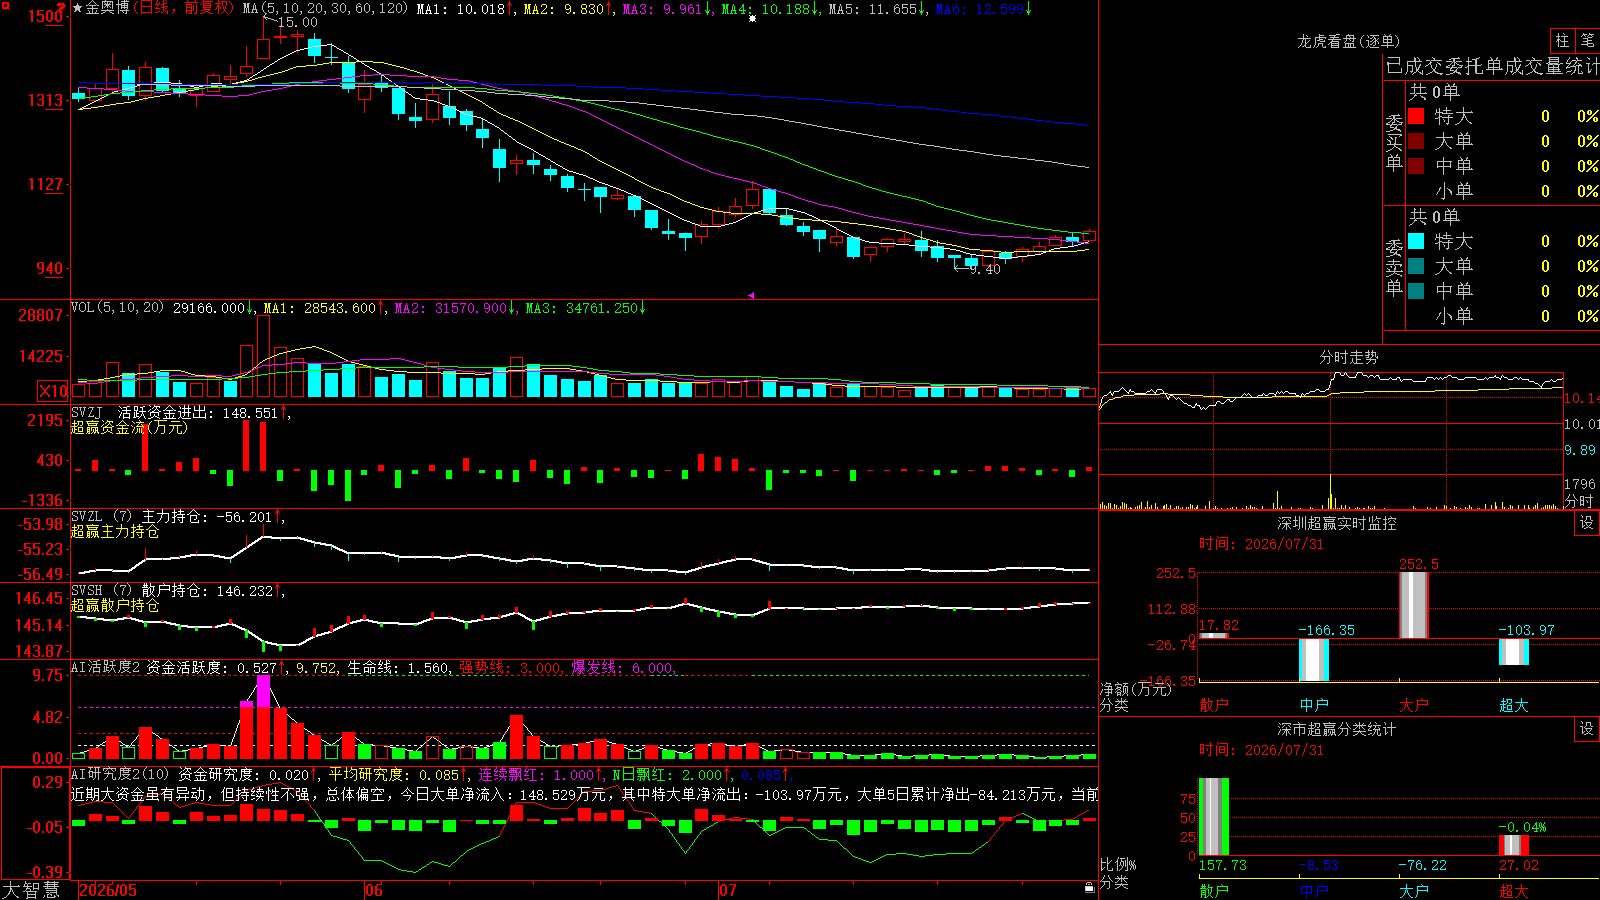Click the cyan 特大 sell order swatch
Screen dimensions: 1600x900
1416,241
